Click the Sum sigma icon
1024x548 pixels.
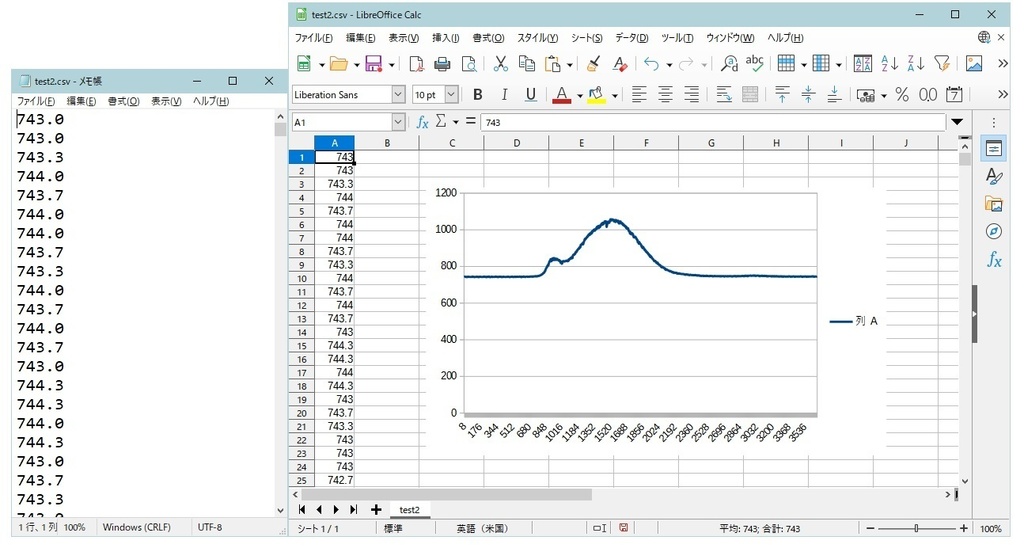coord(441,121)
